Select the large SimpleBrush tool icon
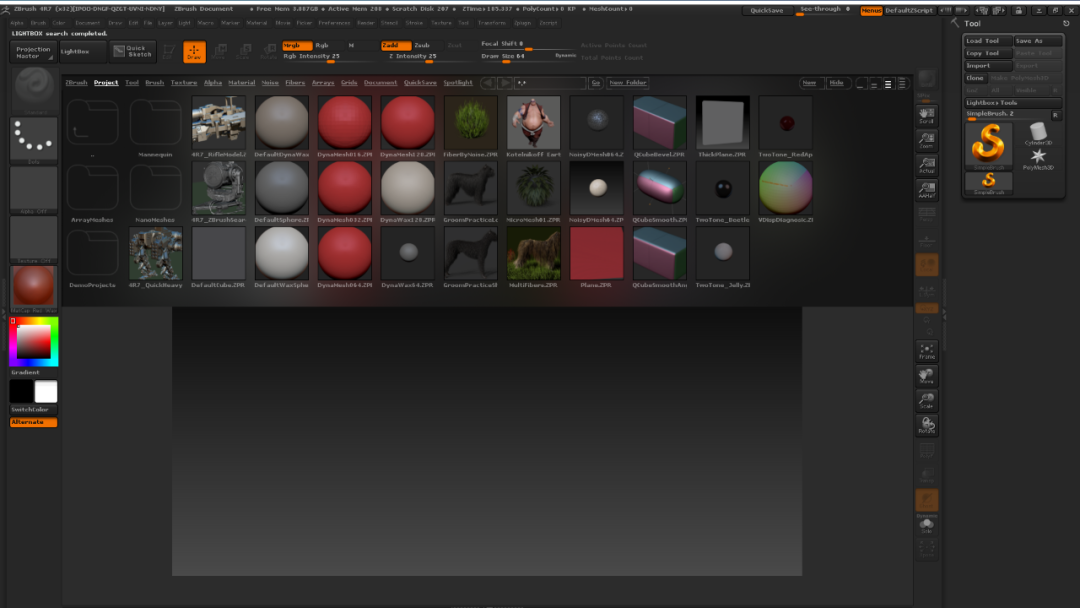The height and width of the screenshot is (608, 1080). 988,145
